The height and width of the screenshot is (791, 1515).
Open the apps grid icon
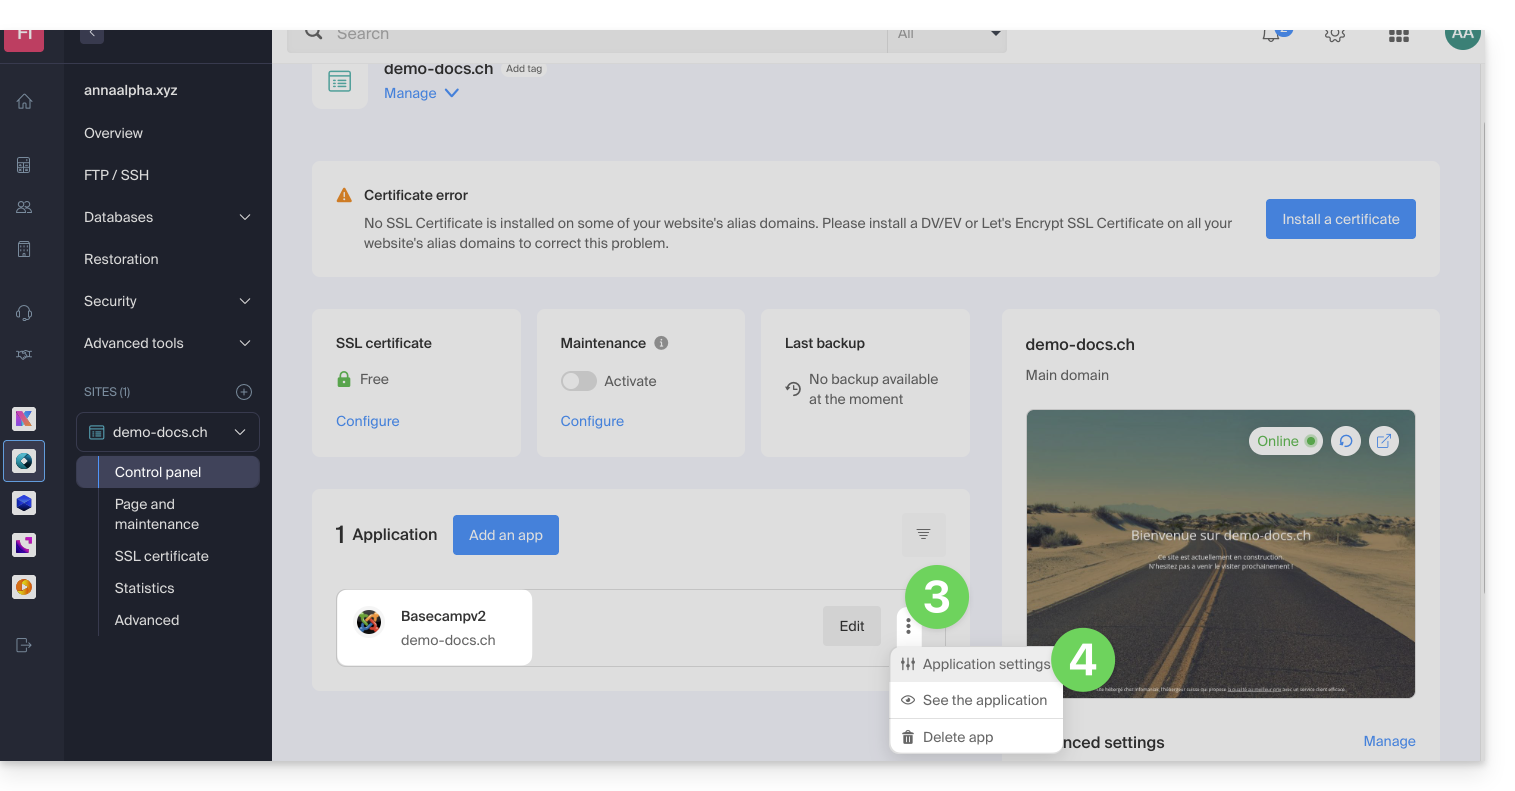click(1398, 35)
